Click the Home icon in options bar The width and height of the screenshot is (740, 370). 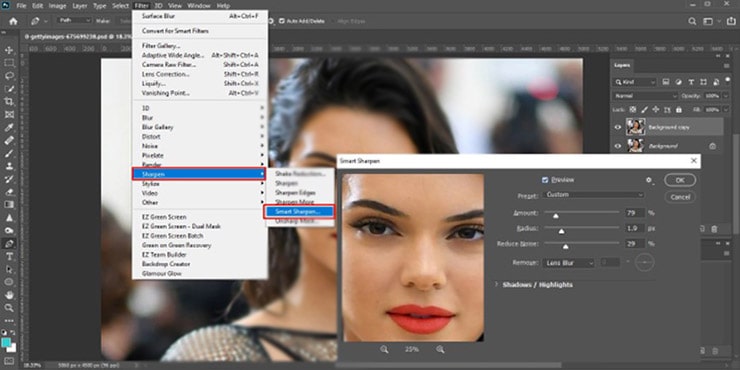[x=13, y=21]
